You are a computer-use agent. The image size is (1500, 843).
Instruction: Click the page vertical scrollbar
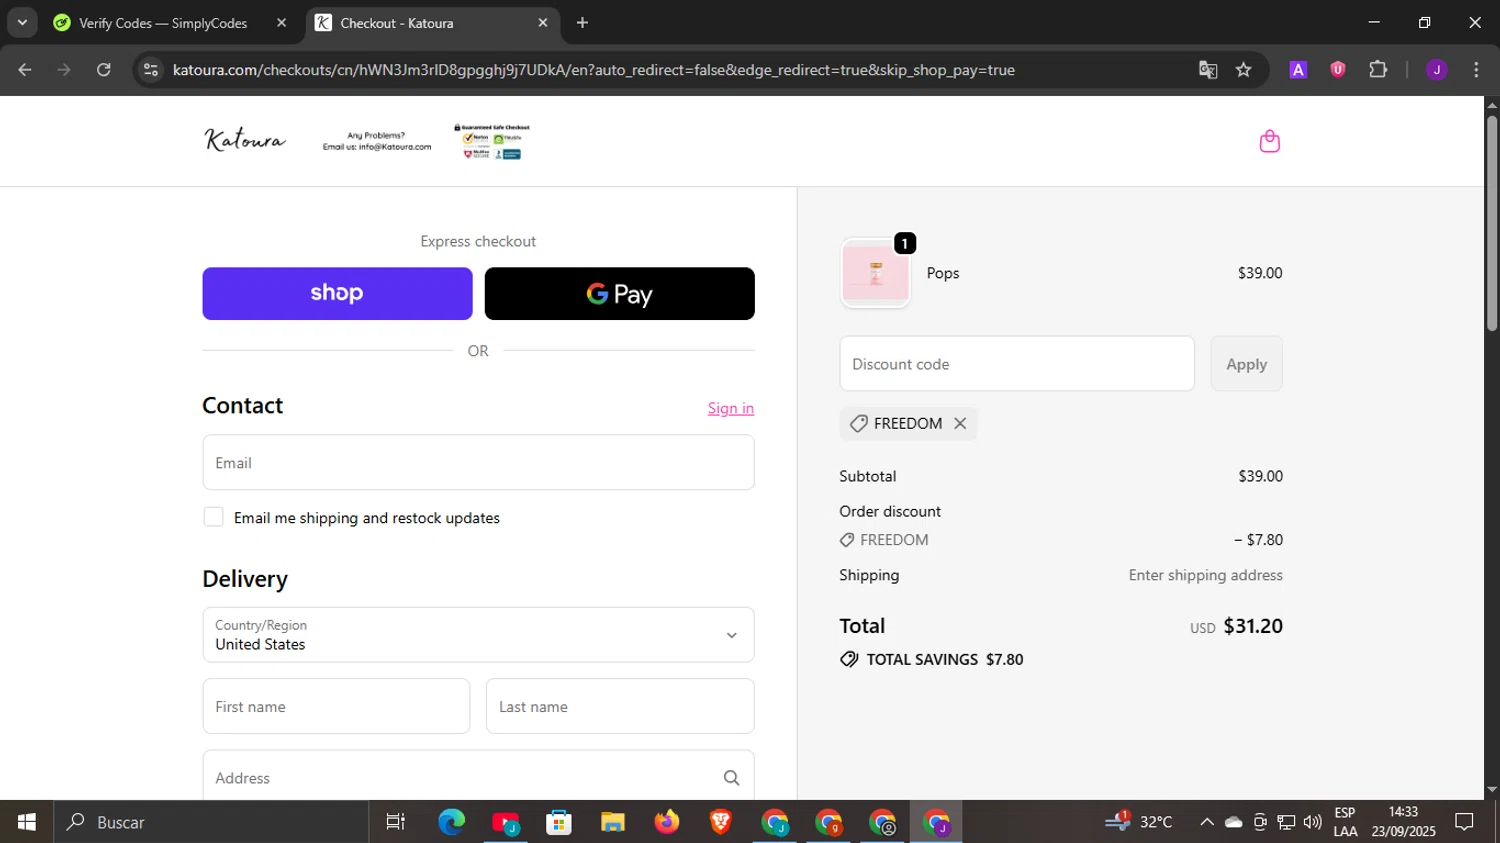(1492, 223)
